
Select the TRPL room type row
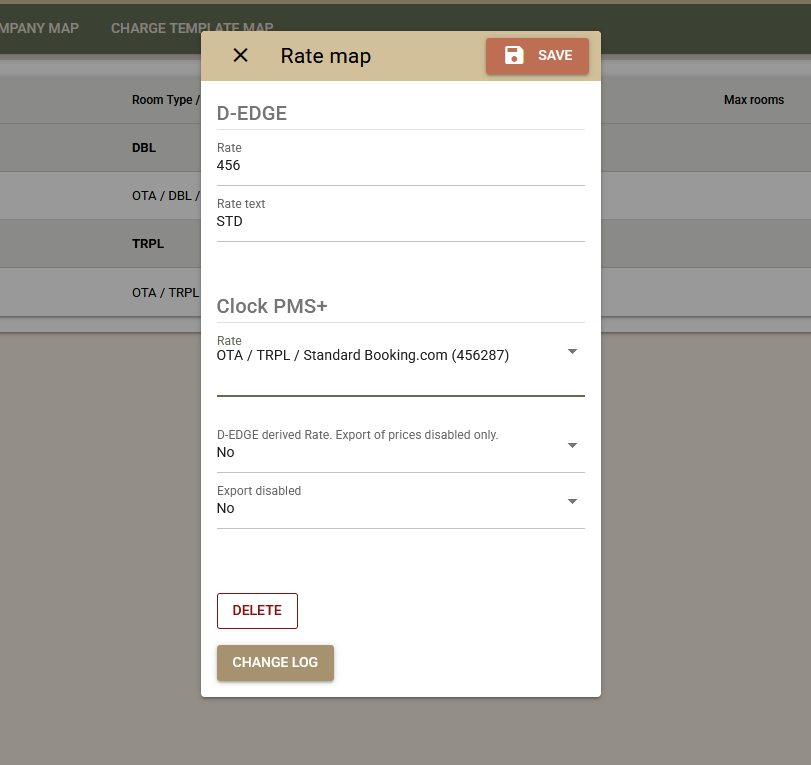(100, 244)
